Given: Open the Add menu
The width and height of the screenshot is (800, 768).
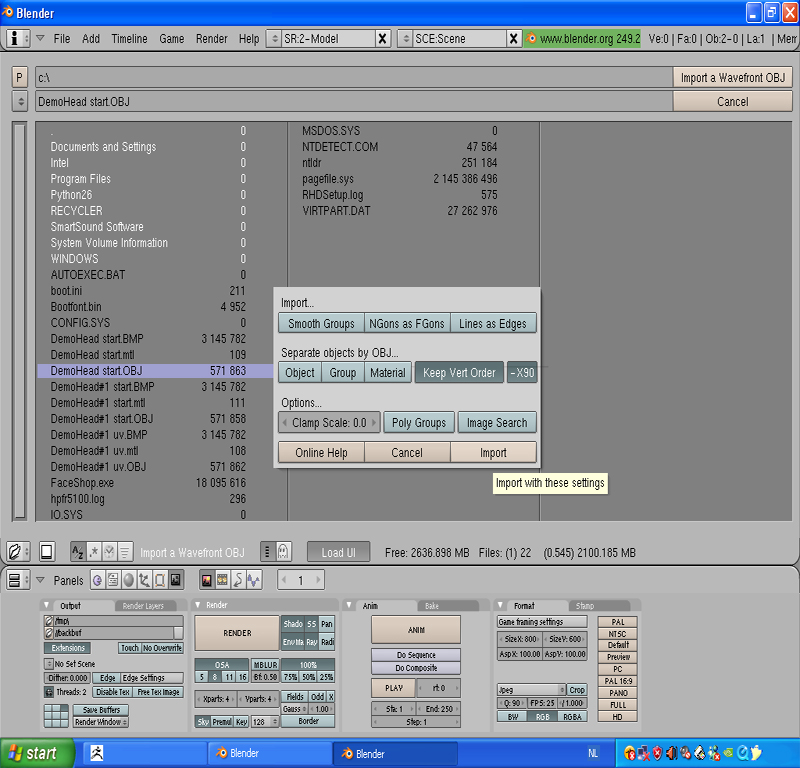Looking at the screenshot, I should pos(91,39).
